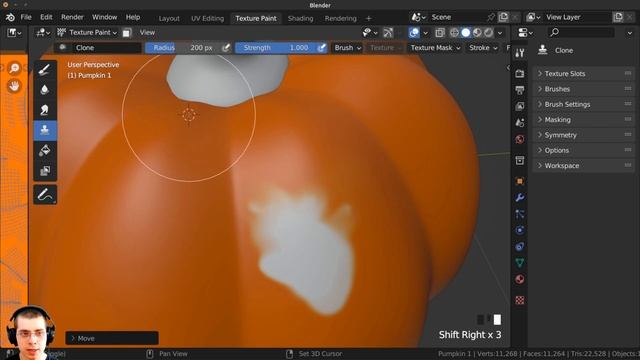Image resolution: width=640 pixels, height=360 pixels.
Task: Expand the Masking panel
Action: (x=584, y=120)
